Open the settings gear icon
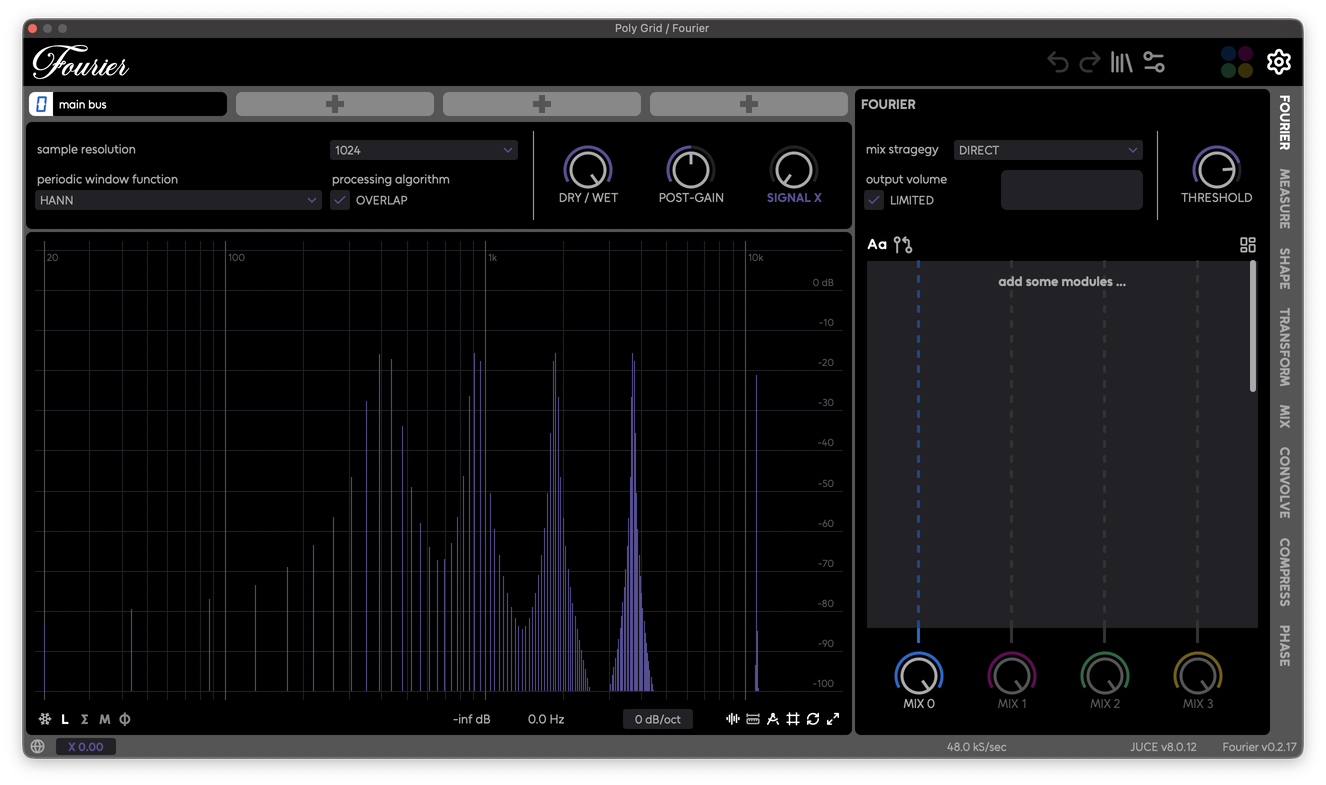Image resolution: width=1326 pixels, height=785 pixels. point(1278,62)
